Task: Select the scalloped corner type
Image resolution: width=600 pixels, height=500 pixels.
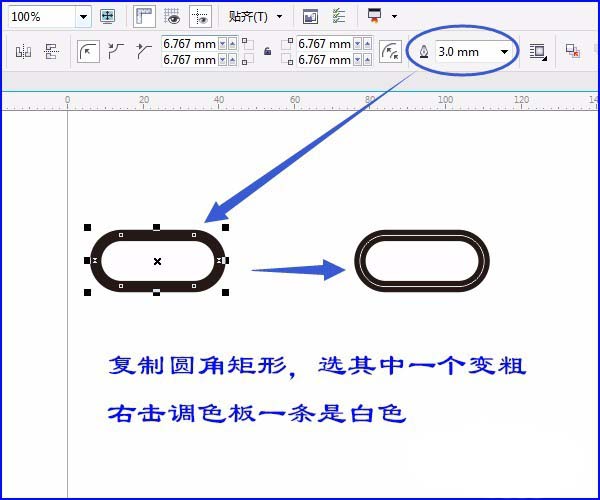Action: coord(116,51)
